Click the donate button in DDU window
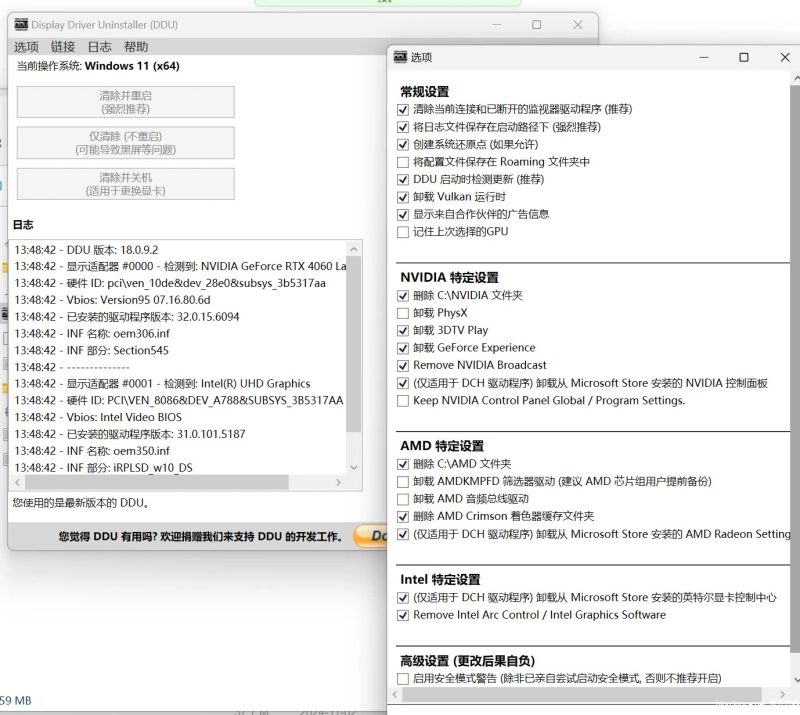The image size is (800, 715). (371, 536)
